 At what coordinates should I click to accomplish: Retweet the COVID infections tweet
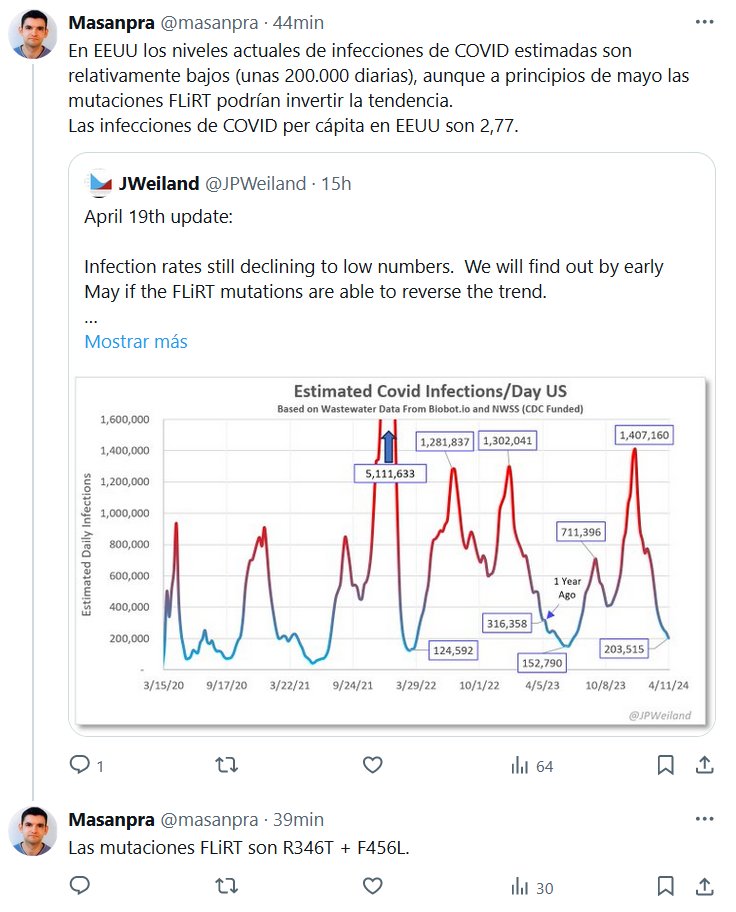[x=227, y=765]
